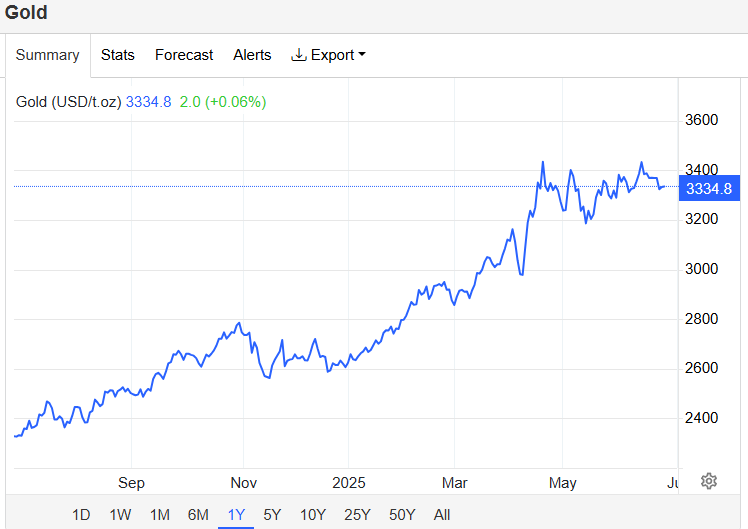748x529 pixels.
Task: Open the Forecast tab
Action: (184, 55)
